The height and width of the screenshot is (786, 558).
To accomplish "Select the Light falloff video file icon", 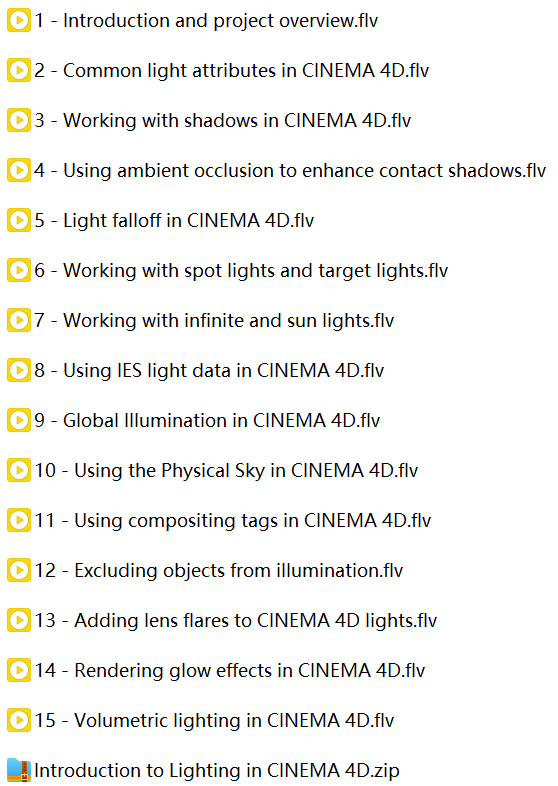I will (x=19, y=221).
